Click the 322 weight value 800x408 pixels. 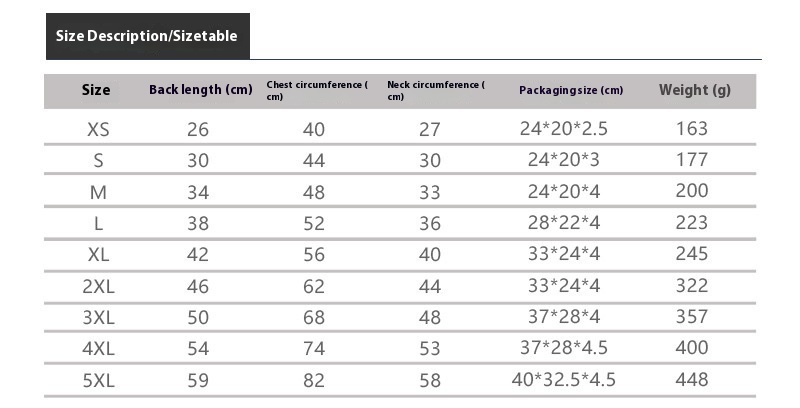pyautogui.click(x=691, y=286)
